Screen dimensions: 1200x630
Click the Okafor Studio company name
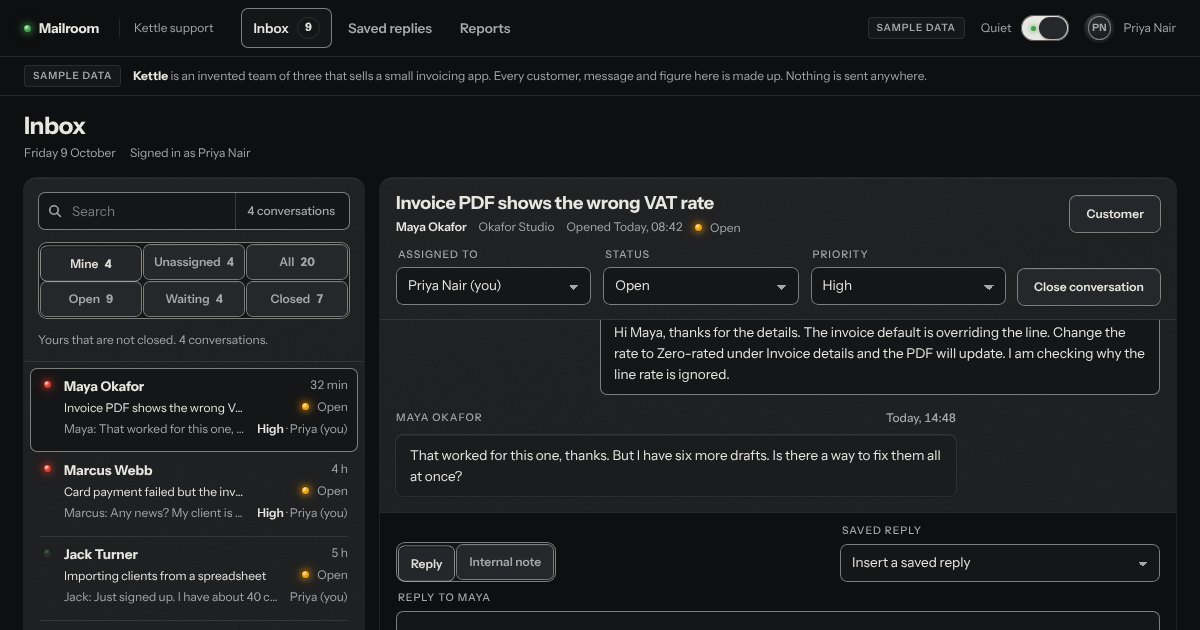click(x=516, y=227)
